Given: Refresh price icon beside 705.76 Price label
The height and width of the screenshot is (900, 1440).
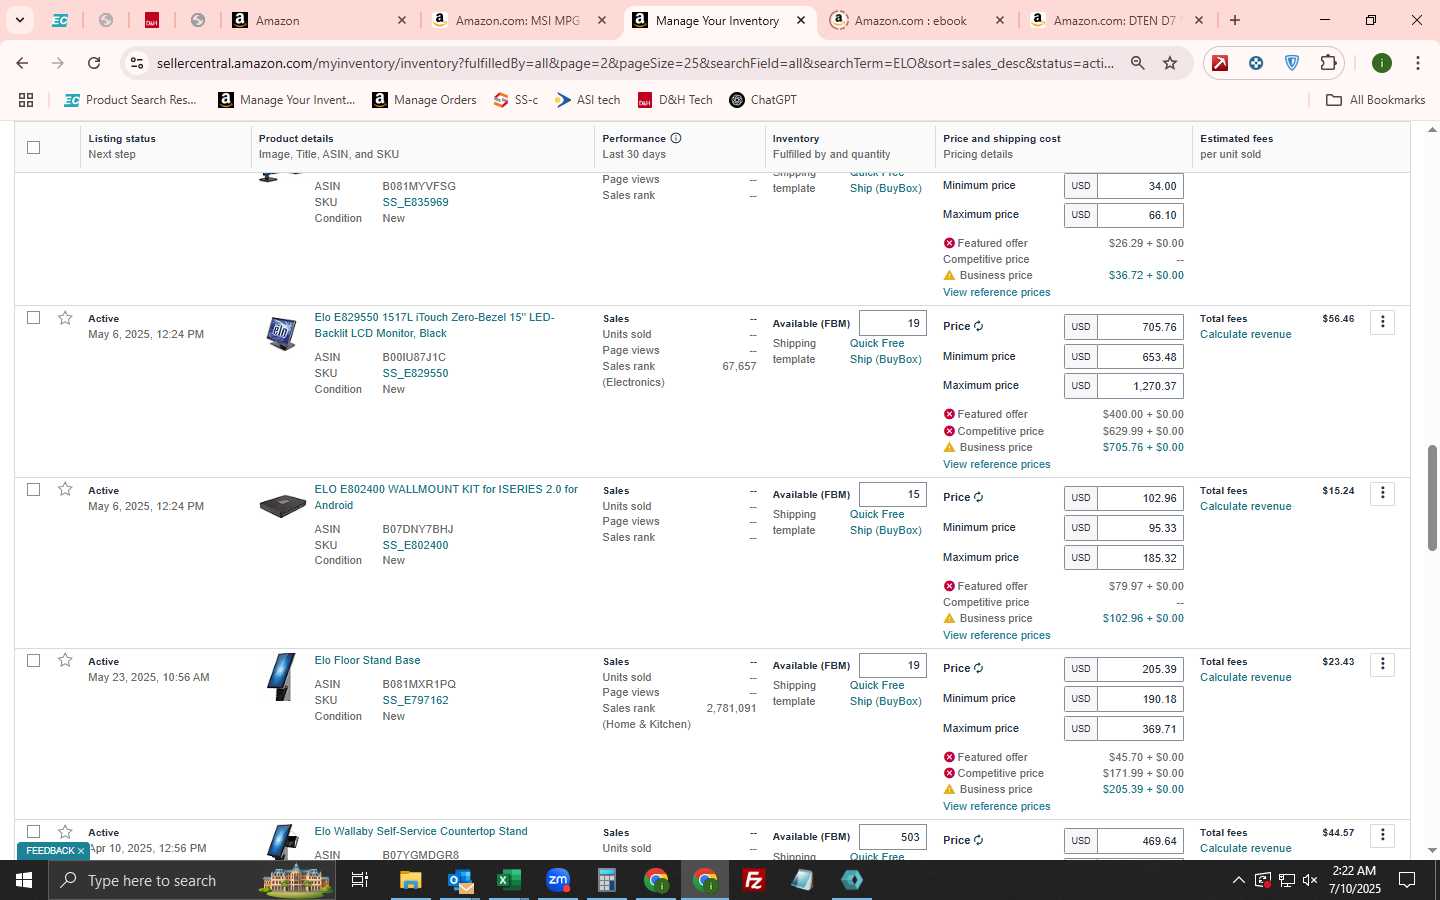Looking at the screenshot, I should click(979, 326).
